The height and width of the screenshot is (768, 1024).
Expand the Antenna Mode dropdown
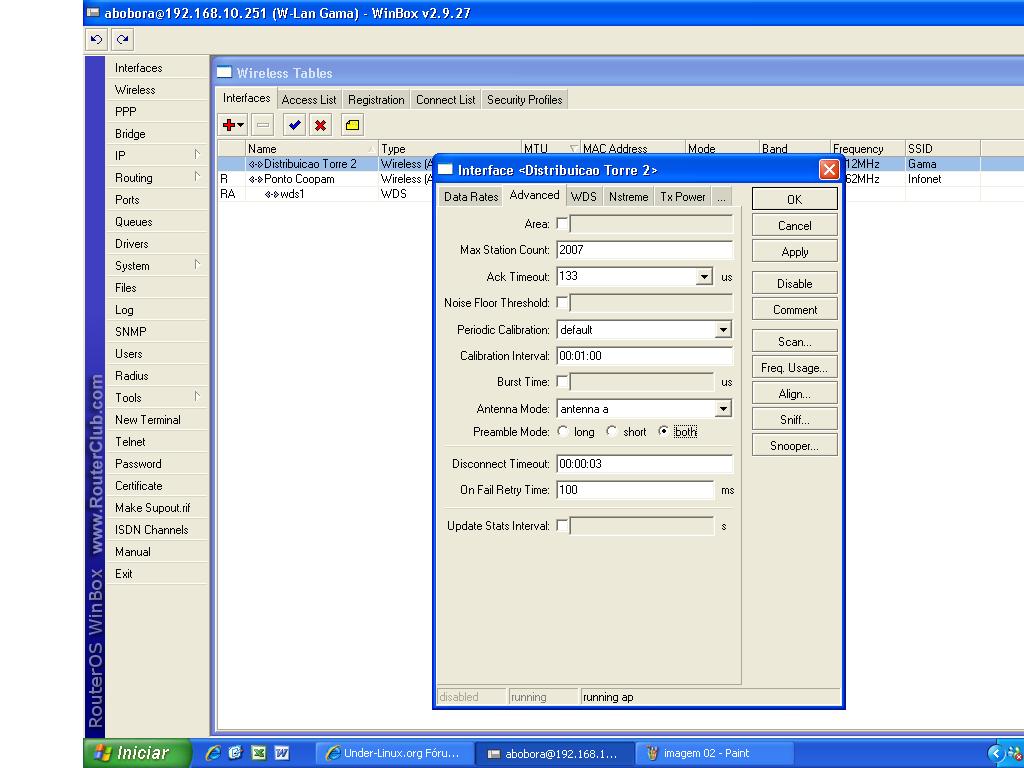tap(723, 409)
